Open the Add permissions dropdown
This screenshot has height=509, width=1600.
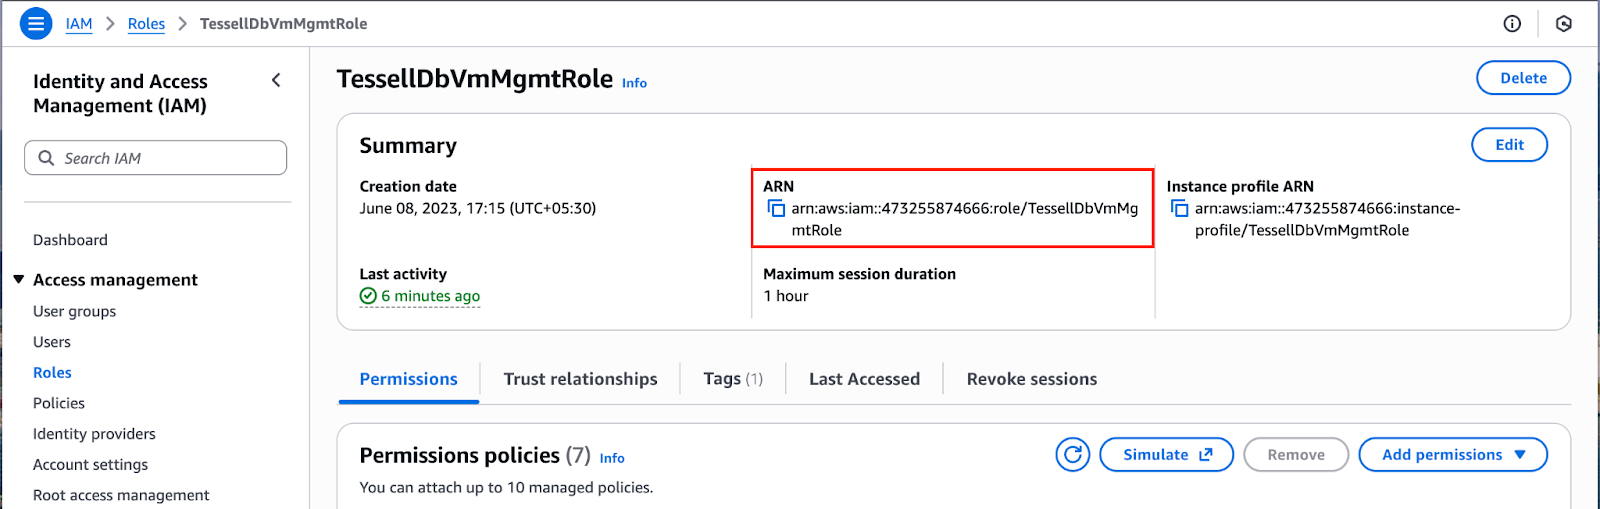(1453, 455)
